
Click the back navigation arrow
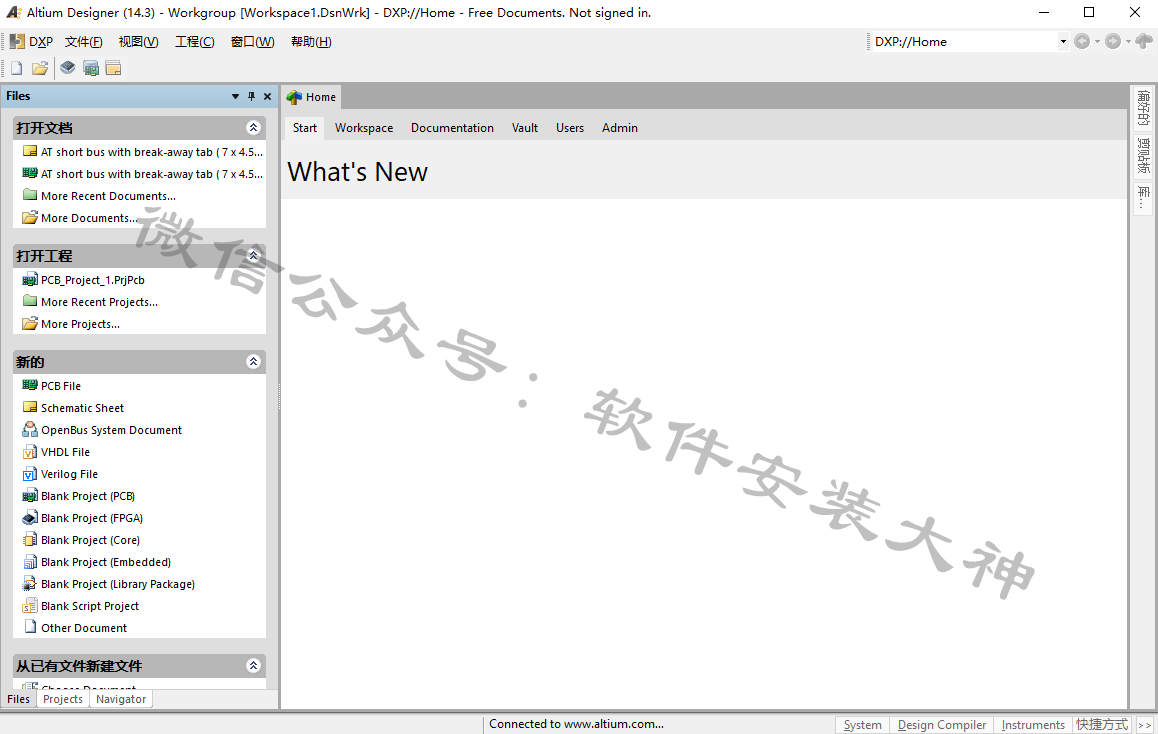pos(1082,41)
